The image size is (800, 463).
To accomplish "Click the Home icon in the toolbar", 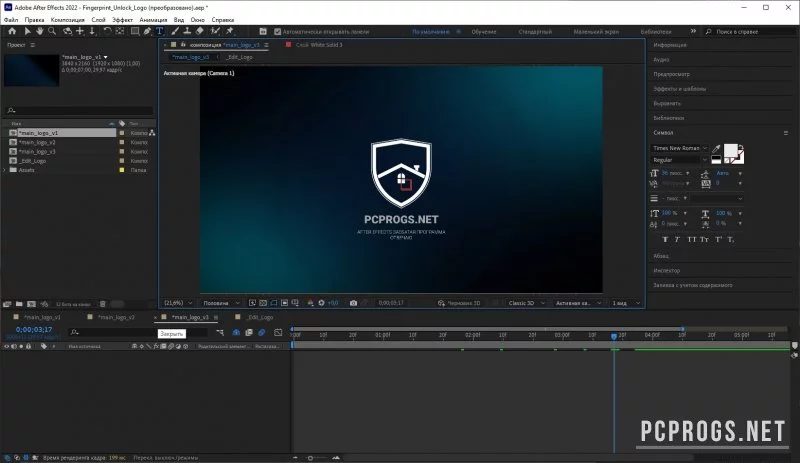I will (12, 31).
